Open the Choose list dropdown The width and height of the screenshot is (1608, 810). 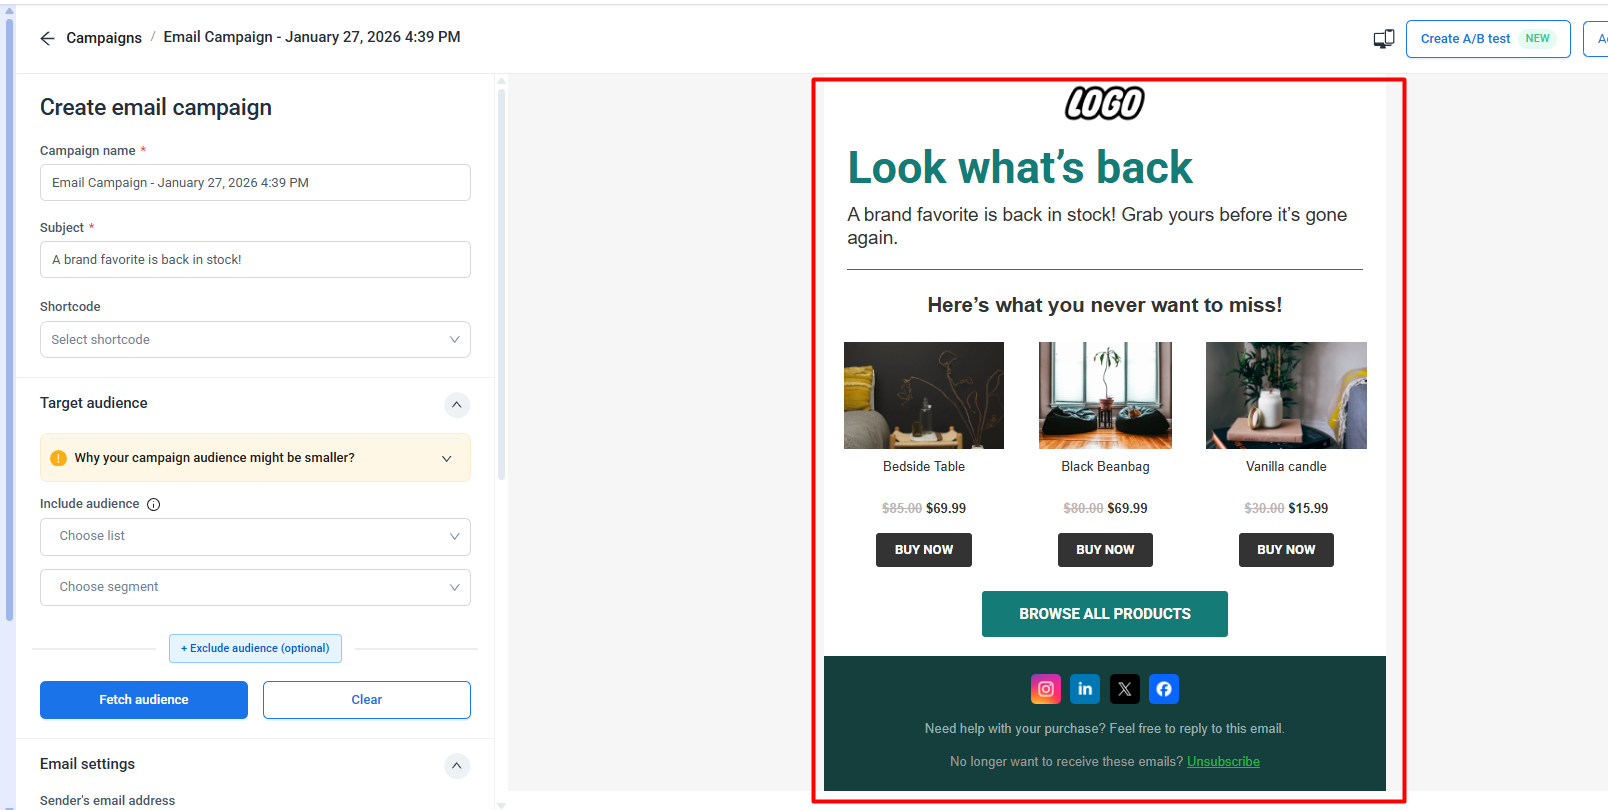[255, 537]
